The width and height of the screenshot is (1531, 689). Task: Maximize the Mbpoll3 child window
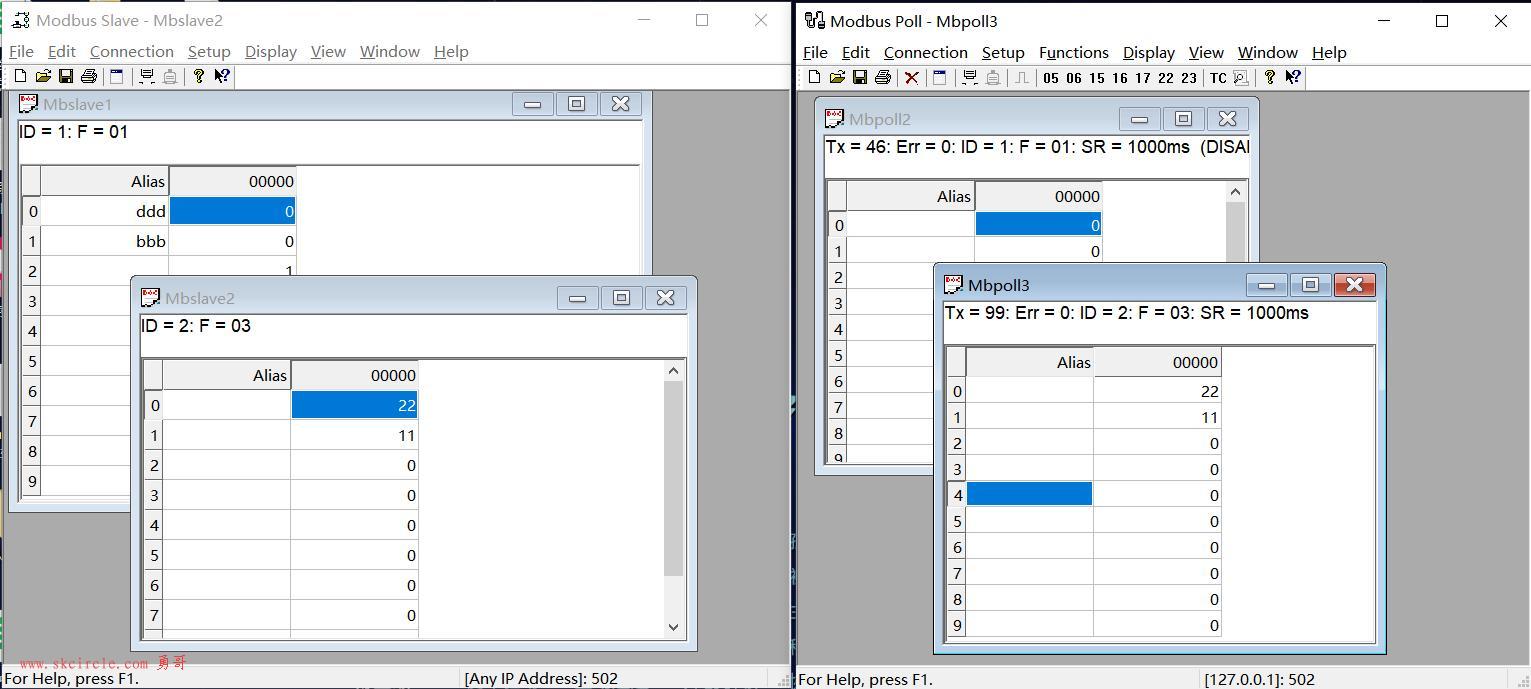[1310, 285]
